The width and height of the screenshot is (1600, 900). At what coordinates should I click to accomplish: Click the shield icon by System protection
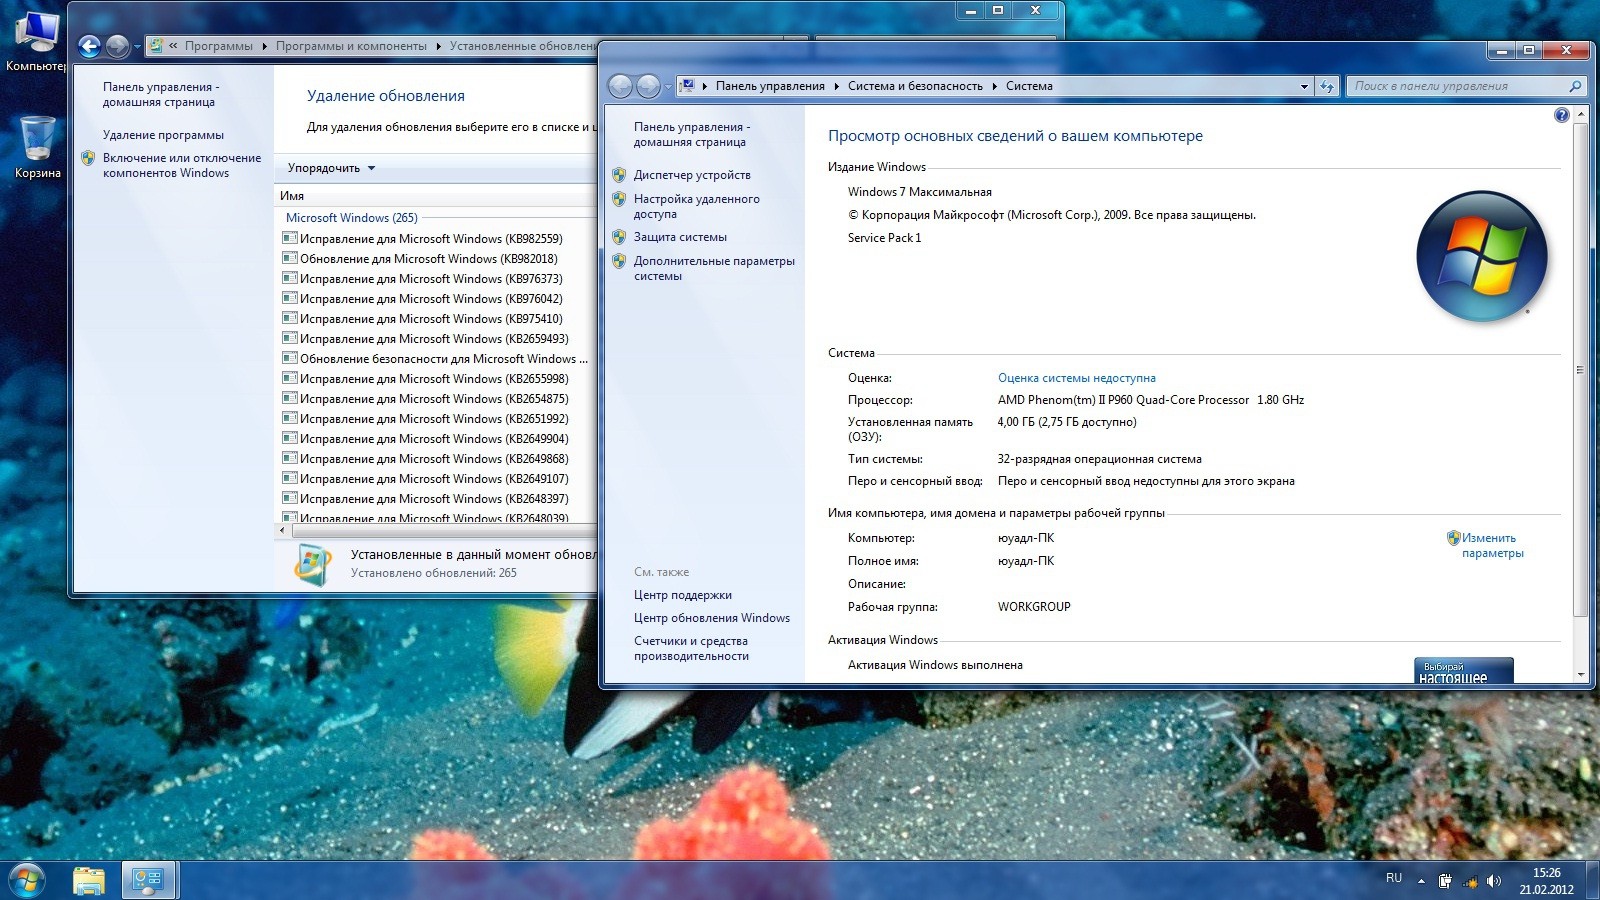619,237
